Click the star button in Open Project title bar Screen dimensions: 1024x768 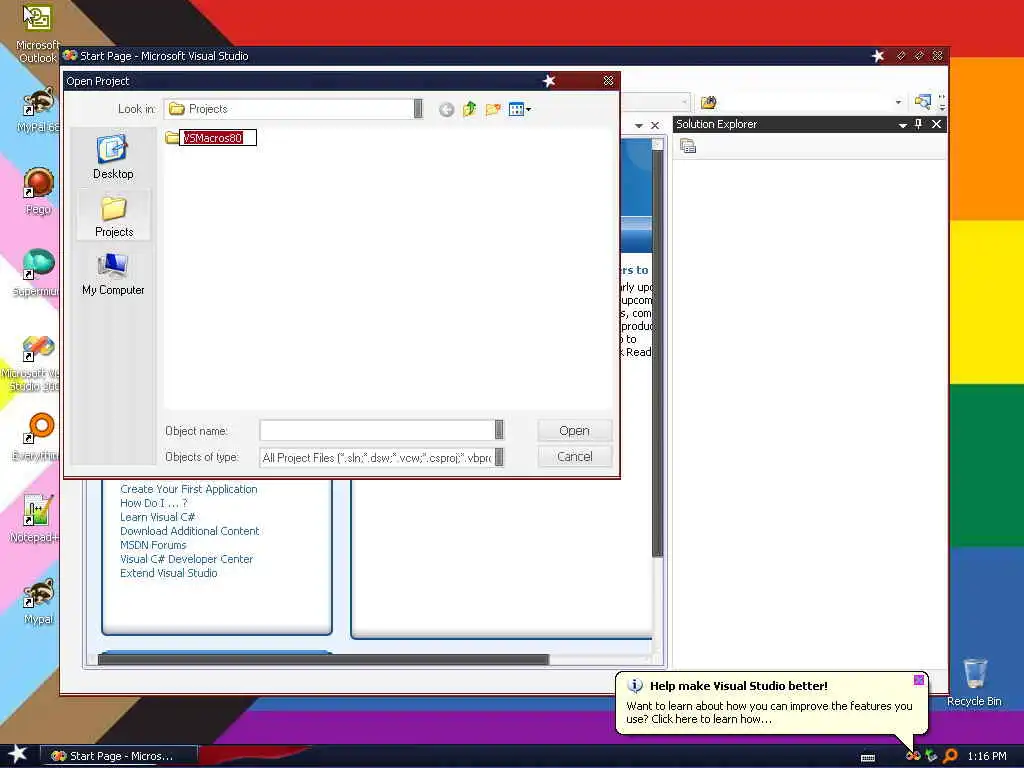tap(549, 80)
